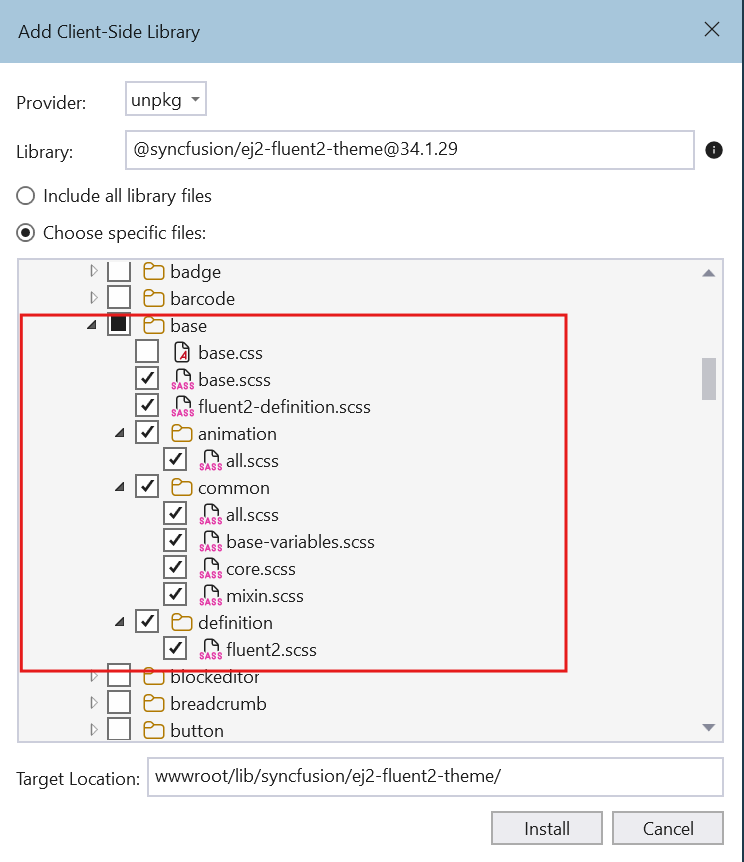Click the base-variables.scss SASS icon
744x862 pixels.
[211, 541]
